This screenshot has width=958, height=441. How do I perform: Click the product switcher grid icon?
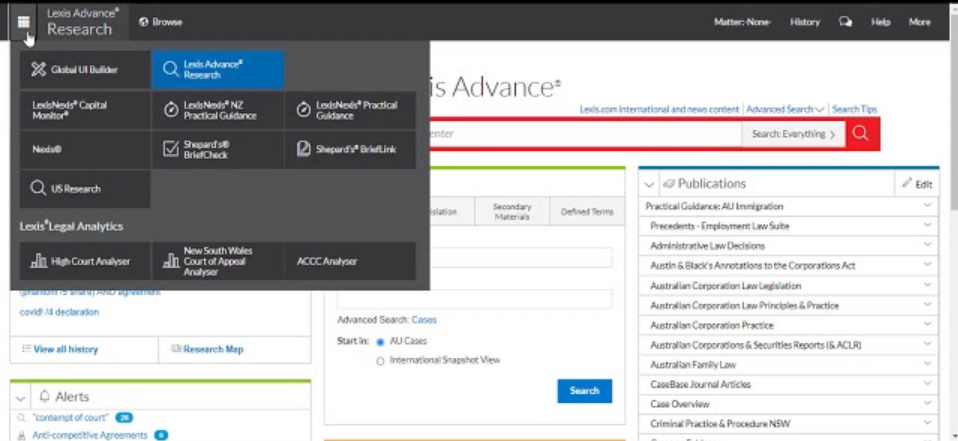(x=23, y=23)
